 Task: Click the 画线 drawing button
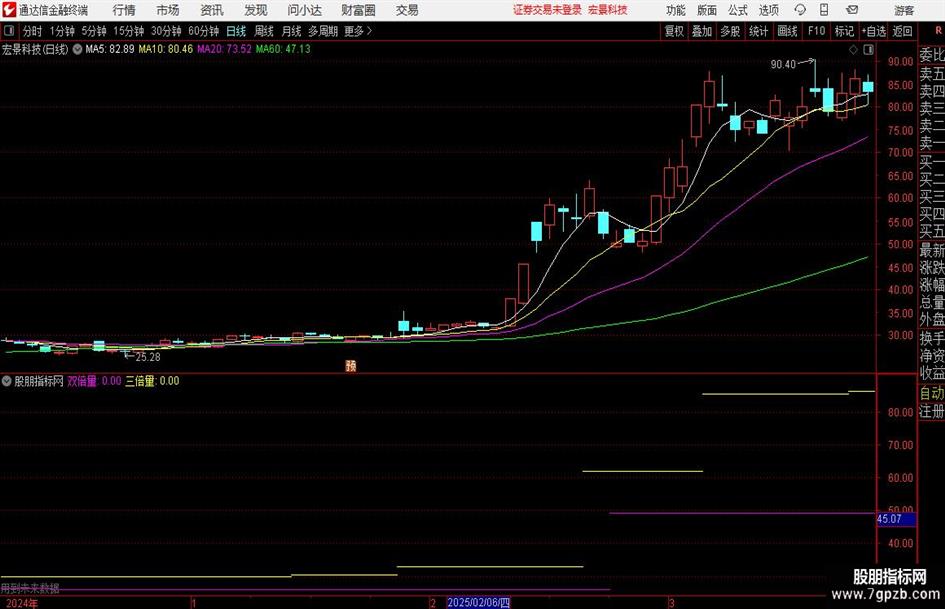coord(788,31)
